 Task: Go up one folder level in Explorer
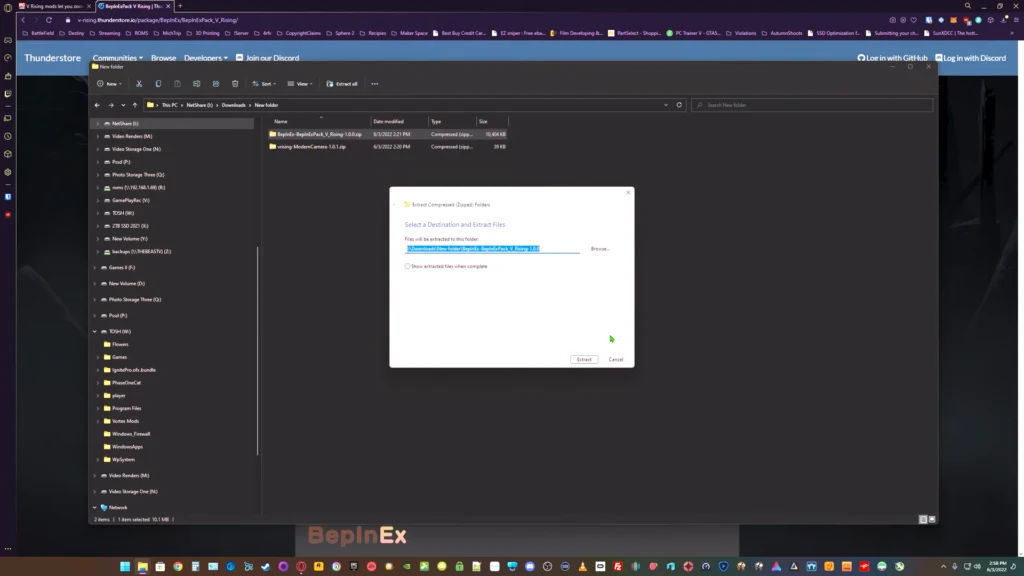pos(135,105)
